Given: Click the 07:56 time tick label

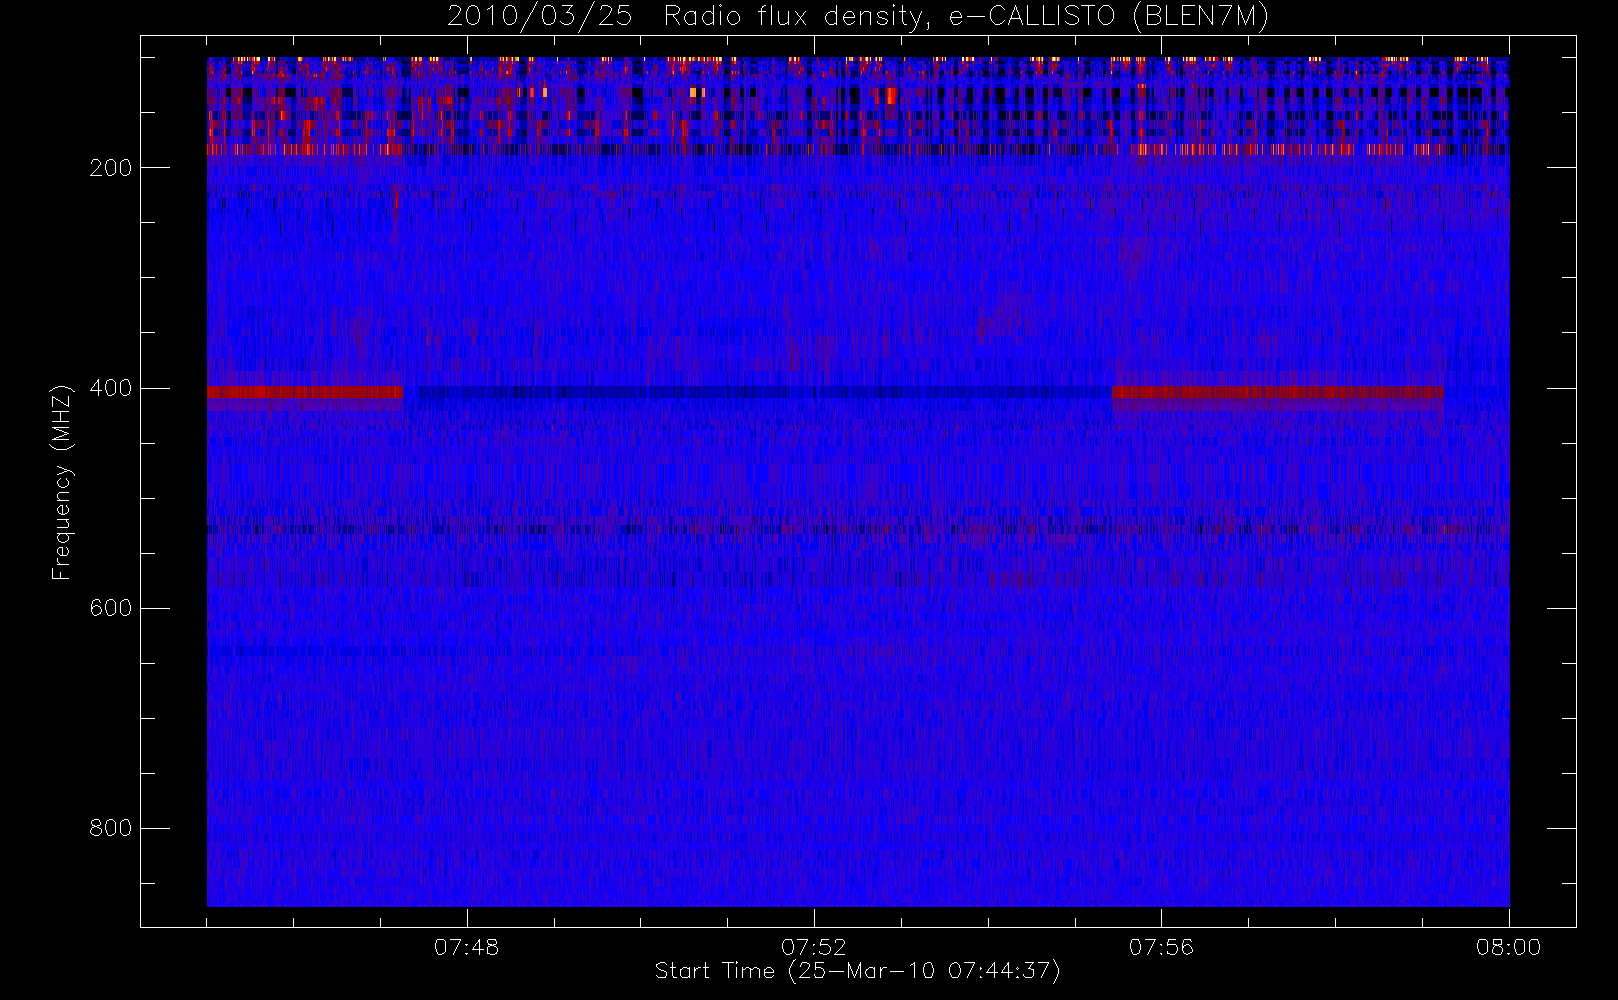Looking at the screenshot, I should click(x=1161, y=947).
